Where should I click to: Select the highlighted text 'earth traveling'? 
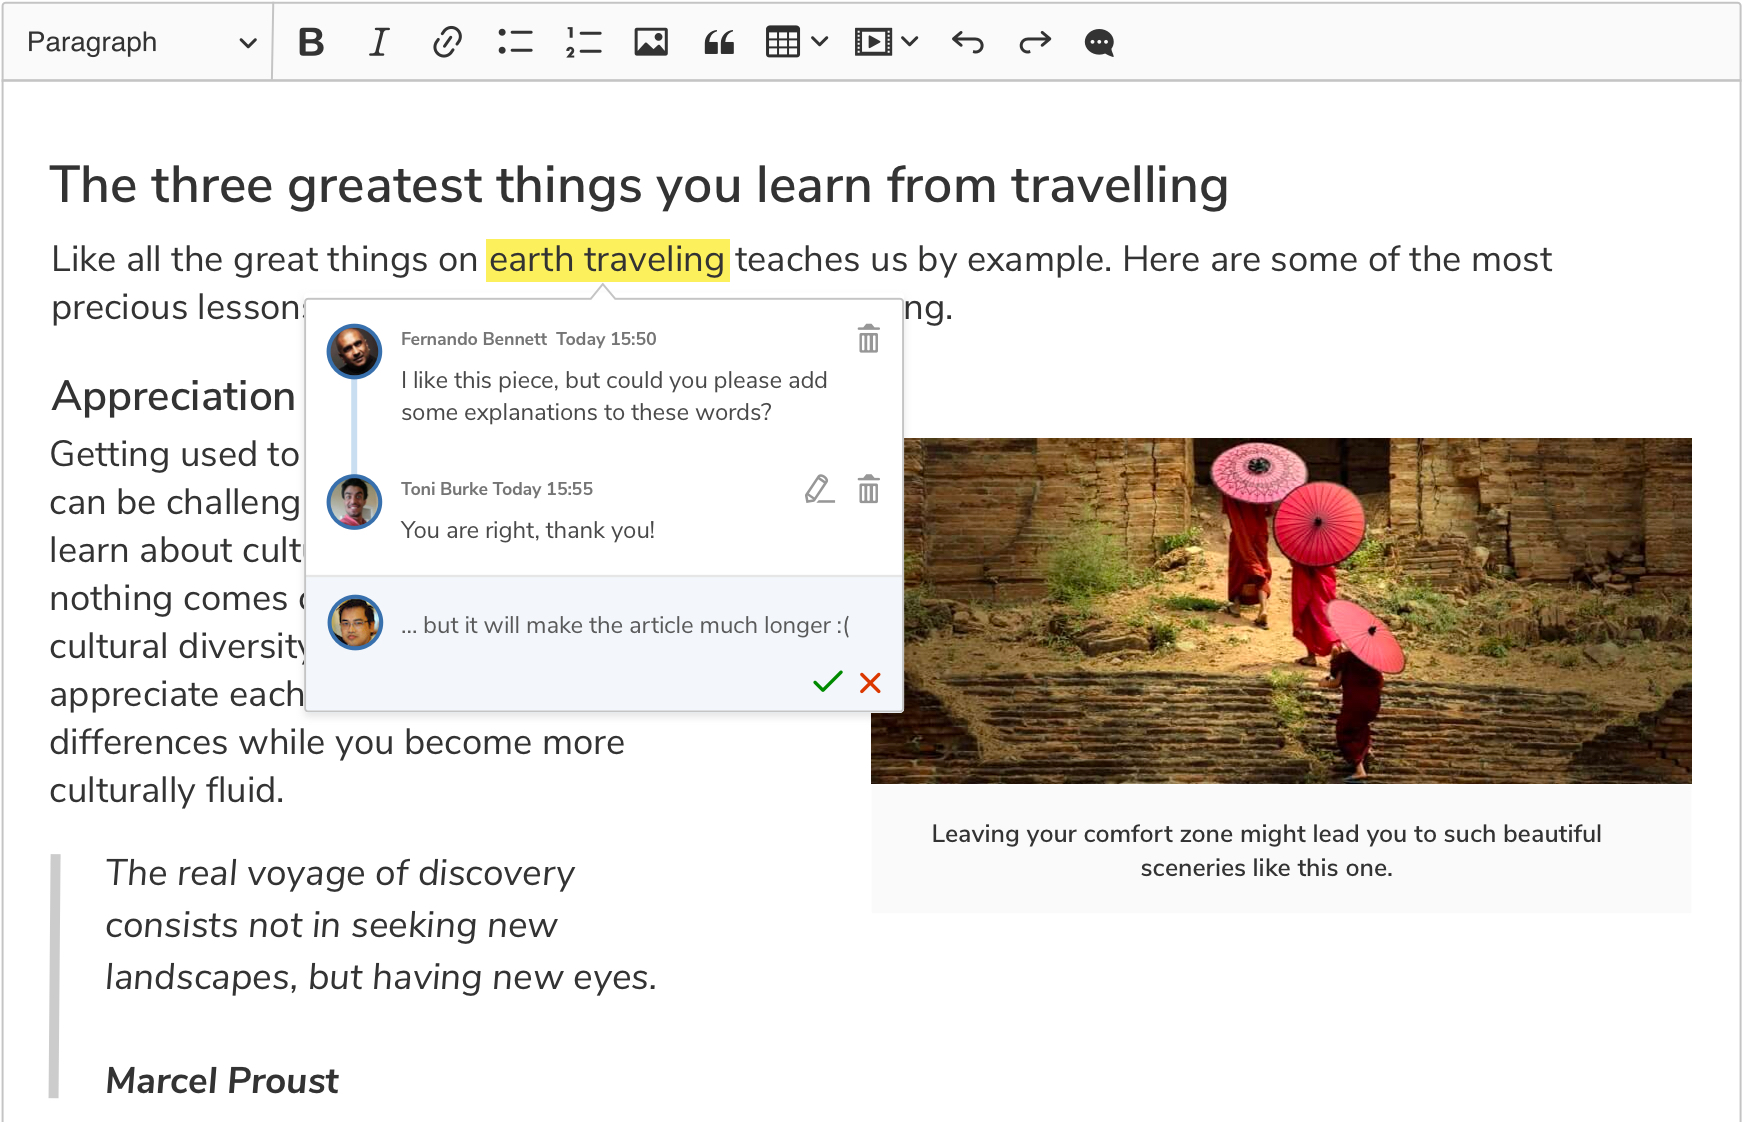click(x=606, y=259)
